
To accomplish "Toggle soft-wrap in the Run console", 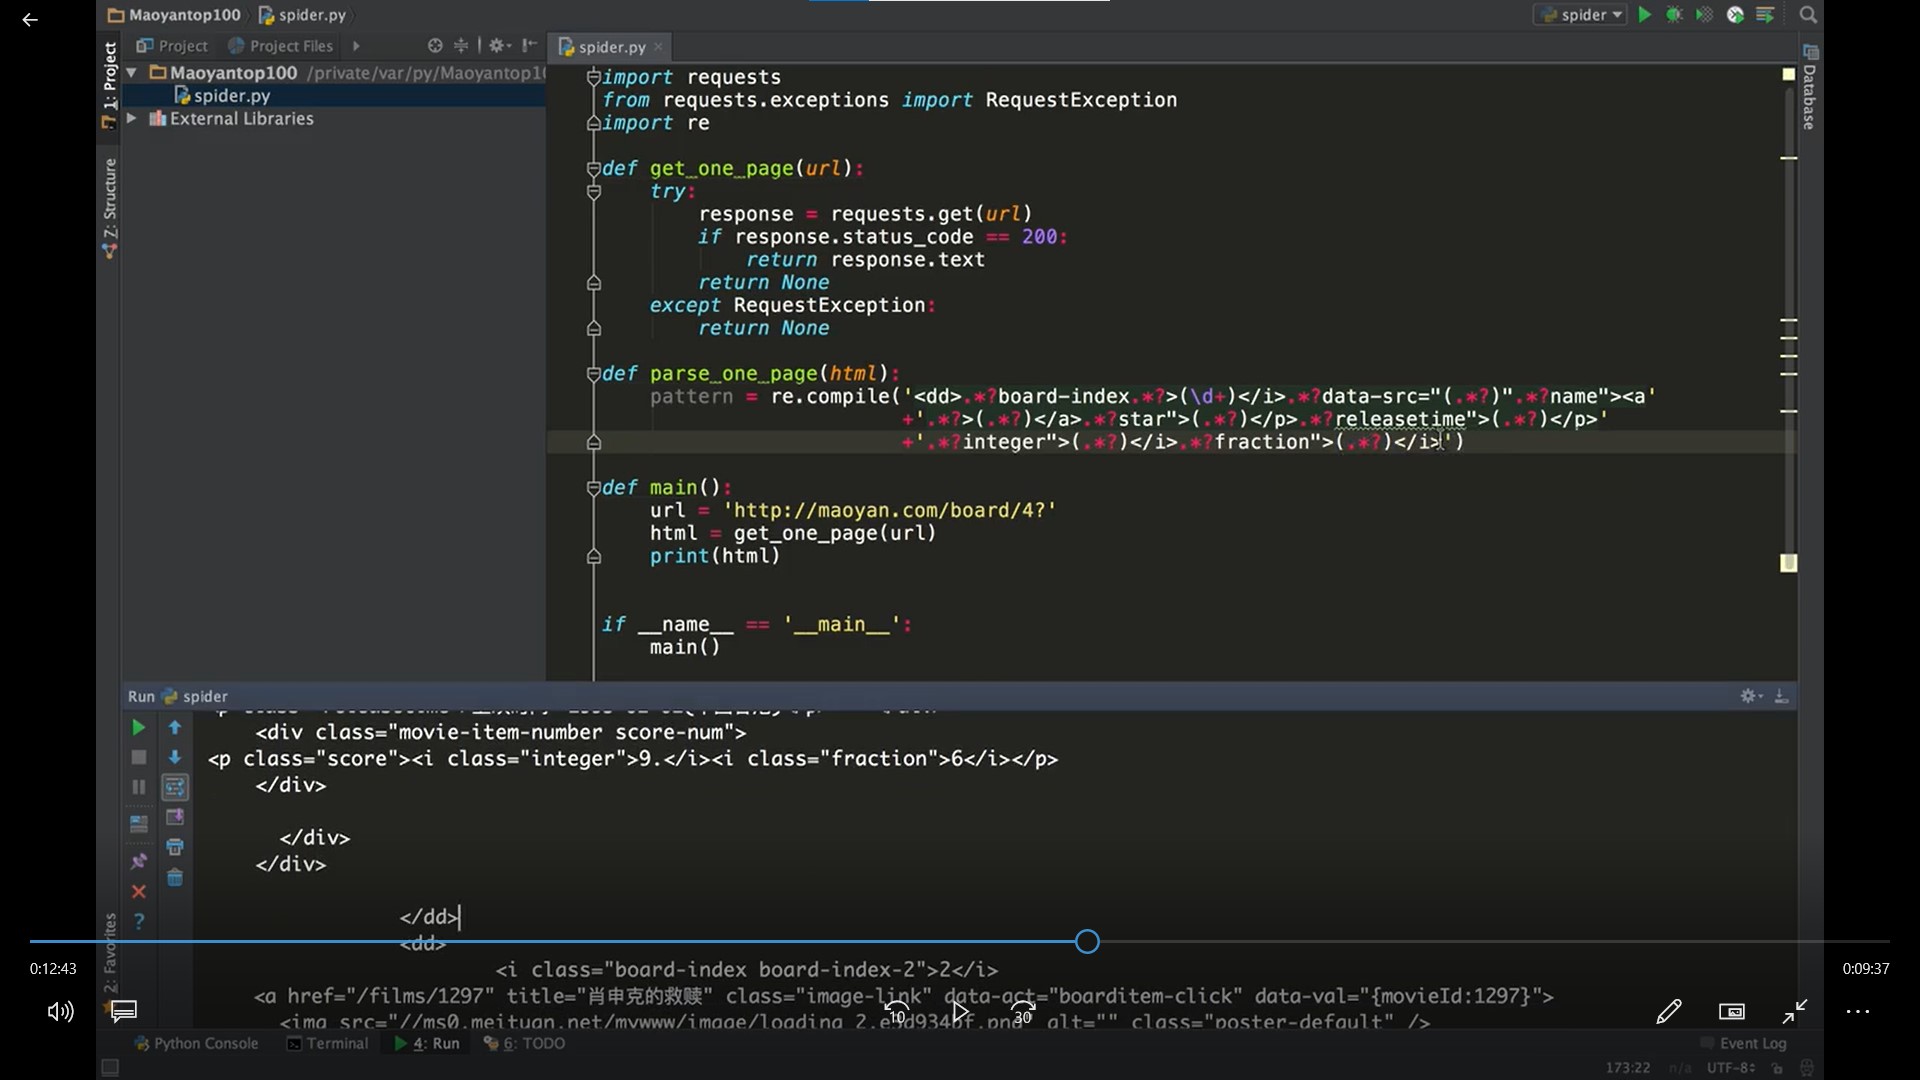I will point(175,788).
